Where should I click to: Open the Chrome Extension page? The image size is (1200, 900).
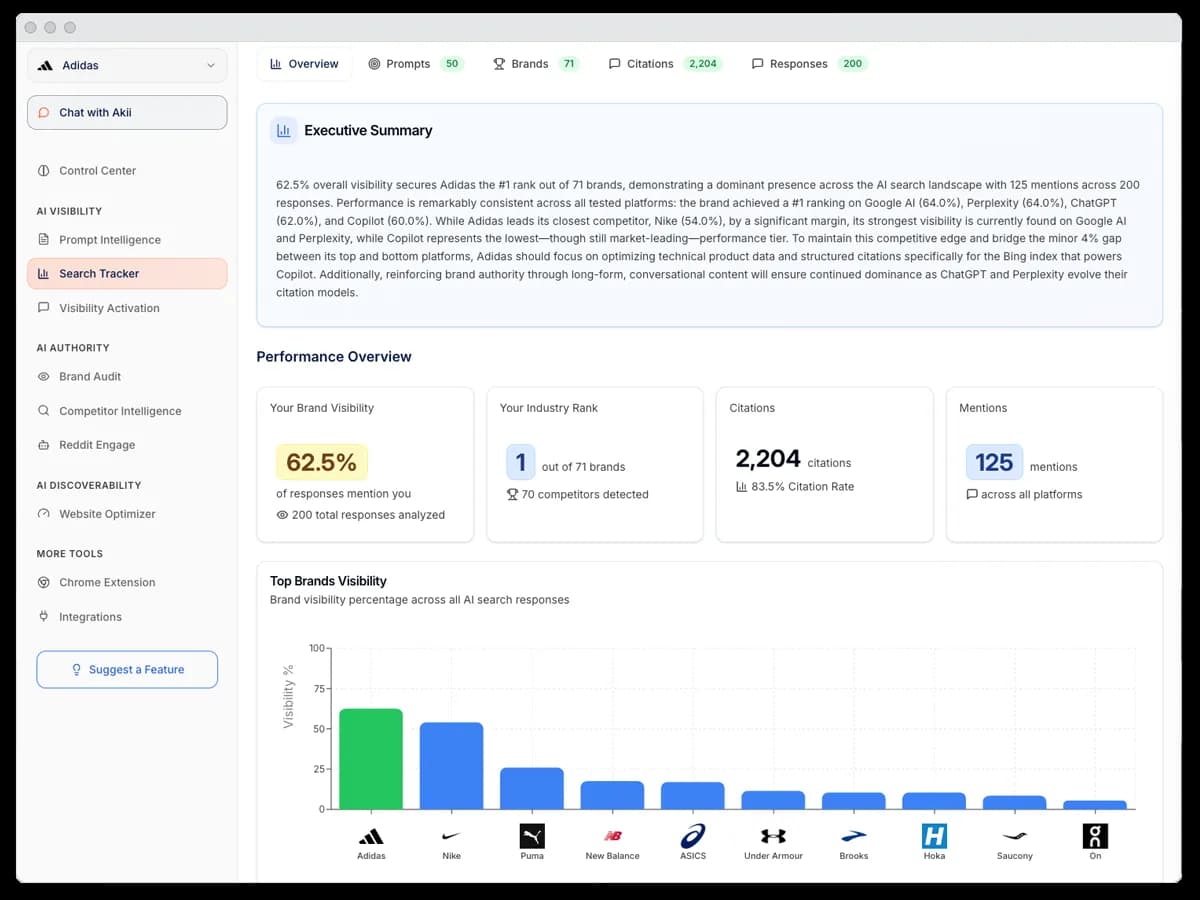click(44, 582)
